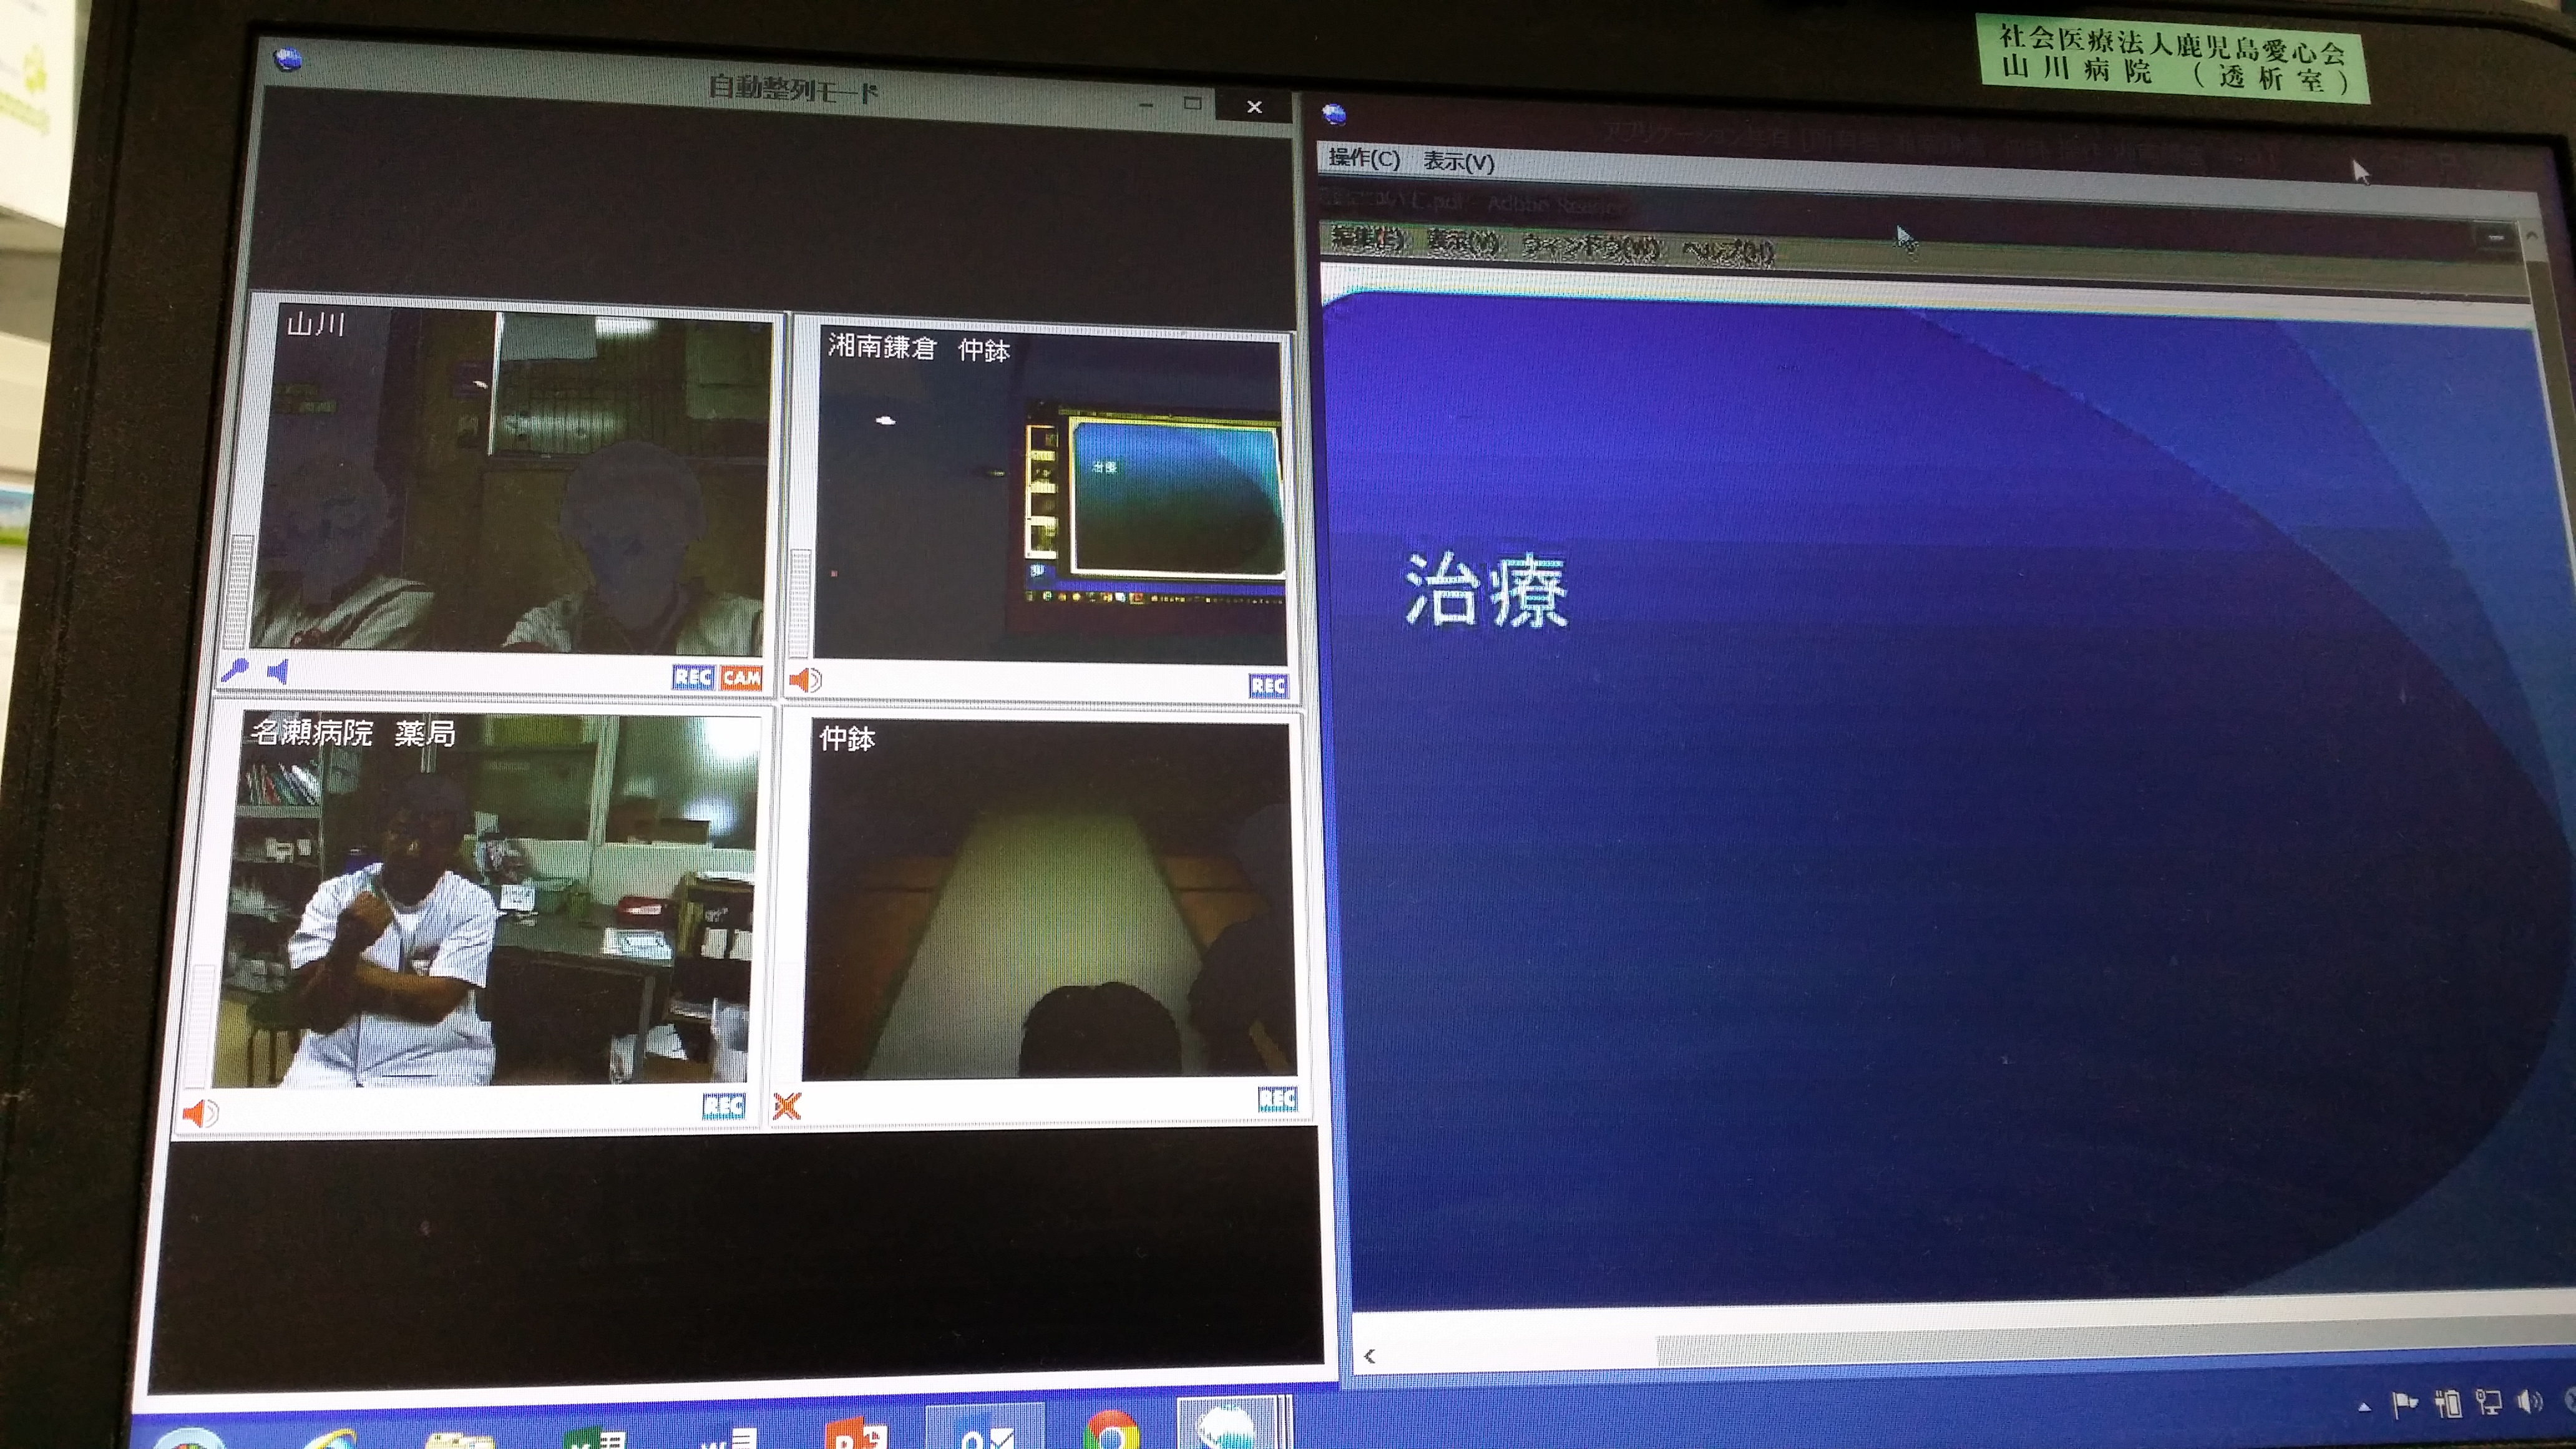2576x1449 pixels.
Task: Click the REC button on the 山川 tile
Action: pyautogui.click(x=693, y=677)
